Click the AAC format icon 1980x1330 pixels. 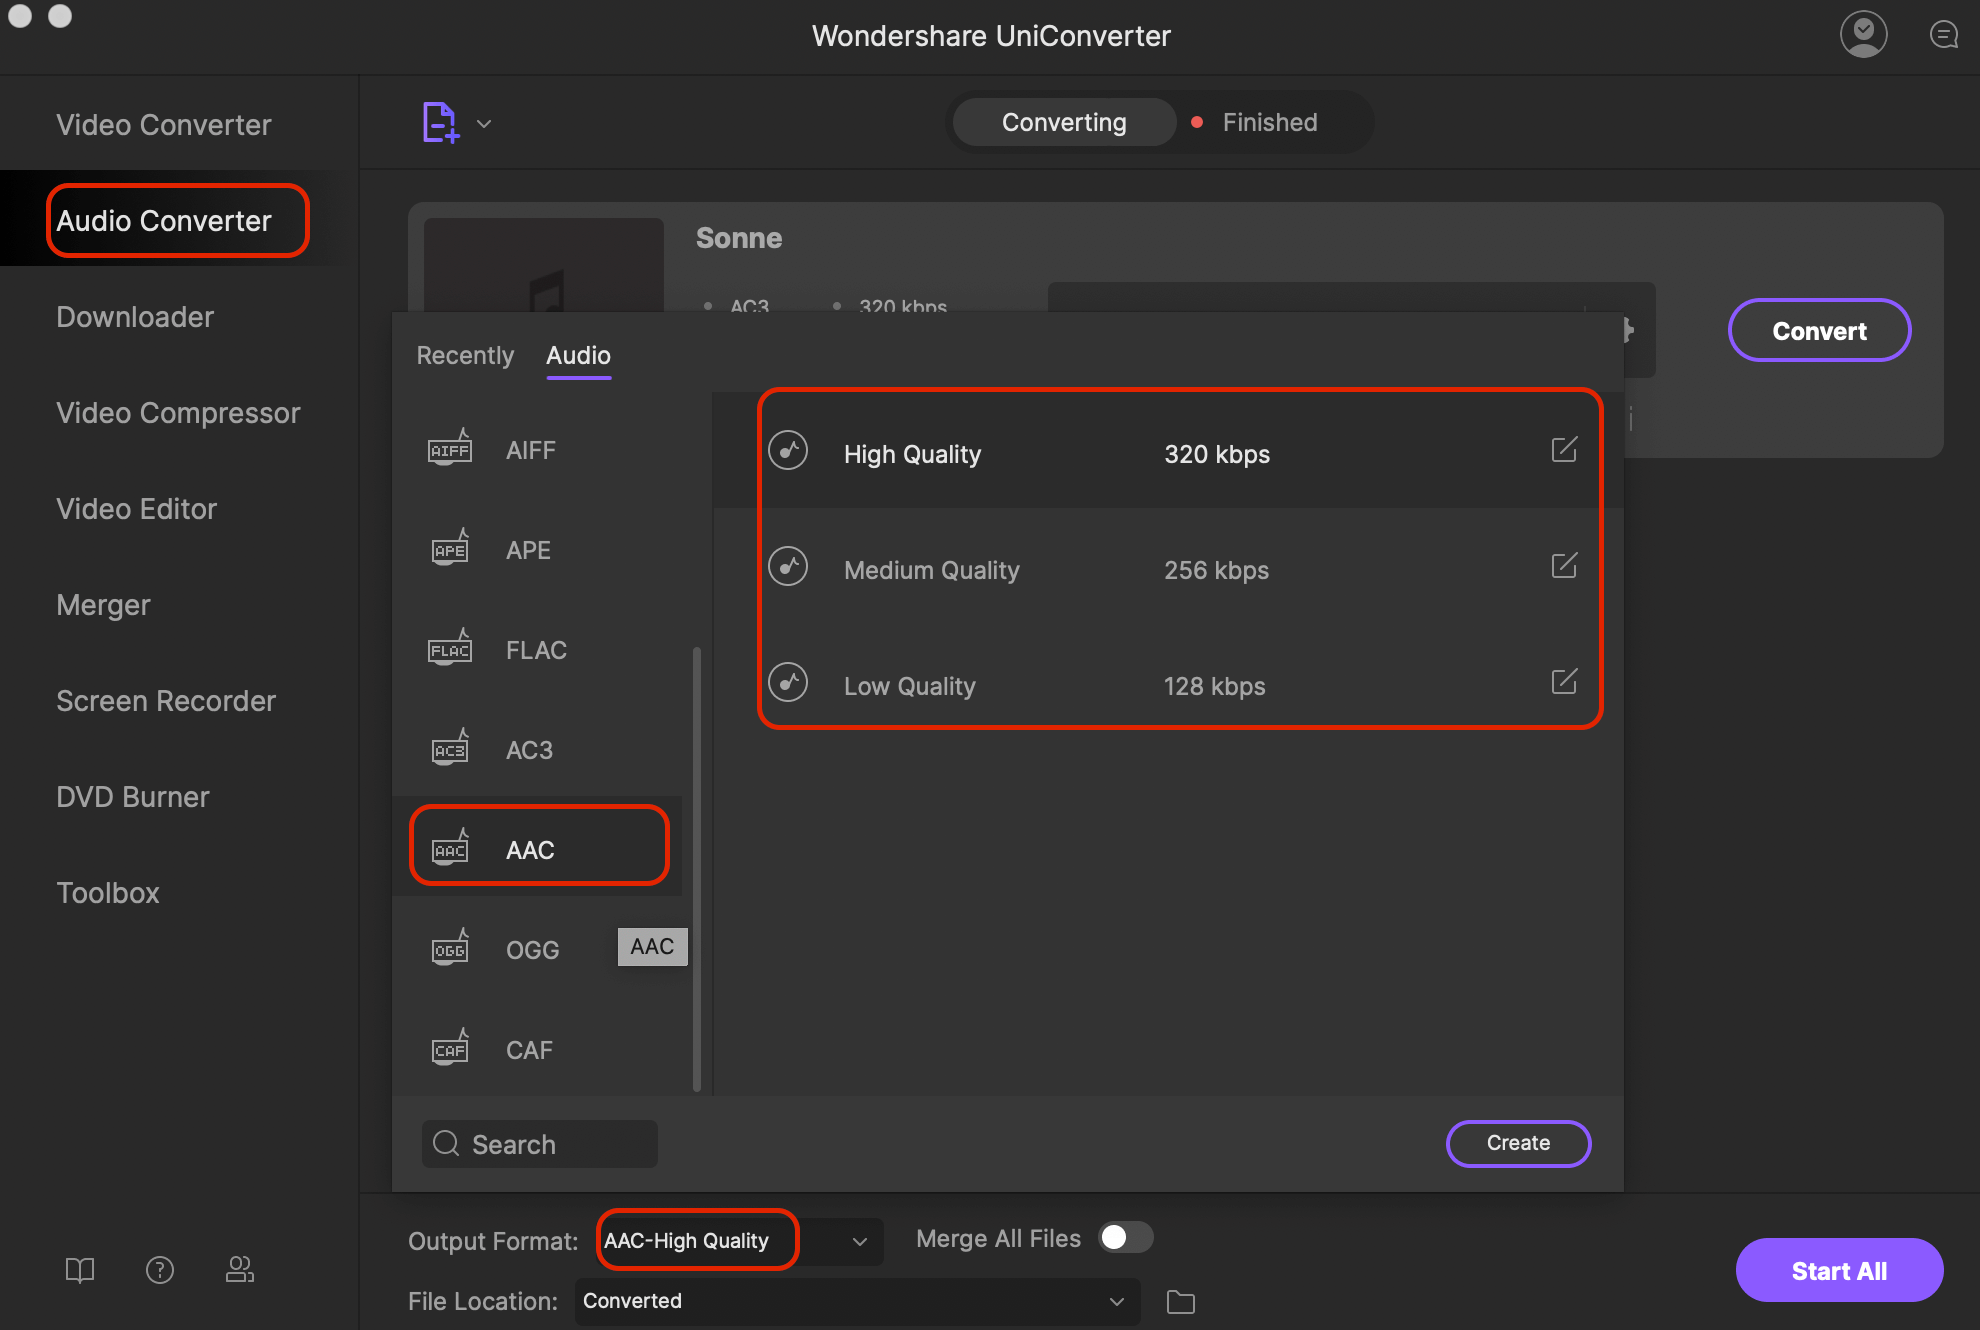450,849
